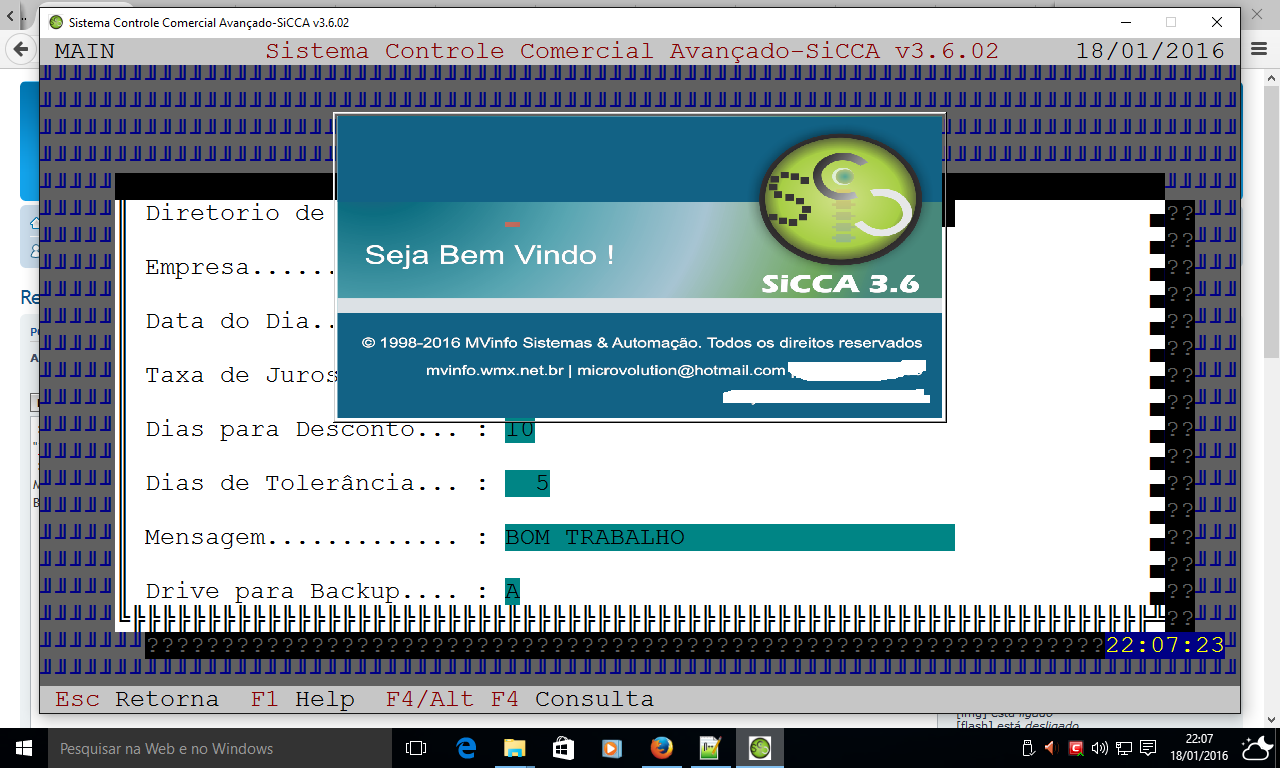Click the SiCCA app icon in the title bar
Viewport: 1280px width, 768px height.
(x=56, y=22)
